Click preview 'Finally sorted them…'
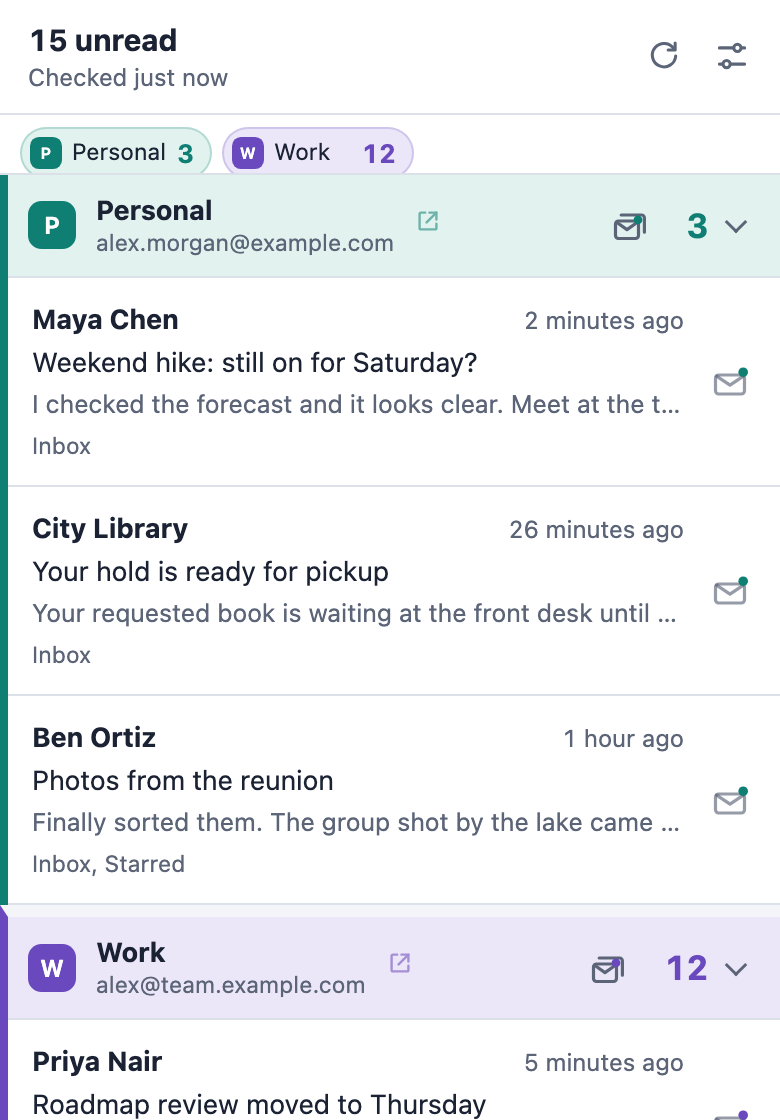 (356, 823)
